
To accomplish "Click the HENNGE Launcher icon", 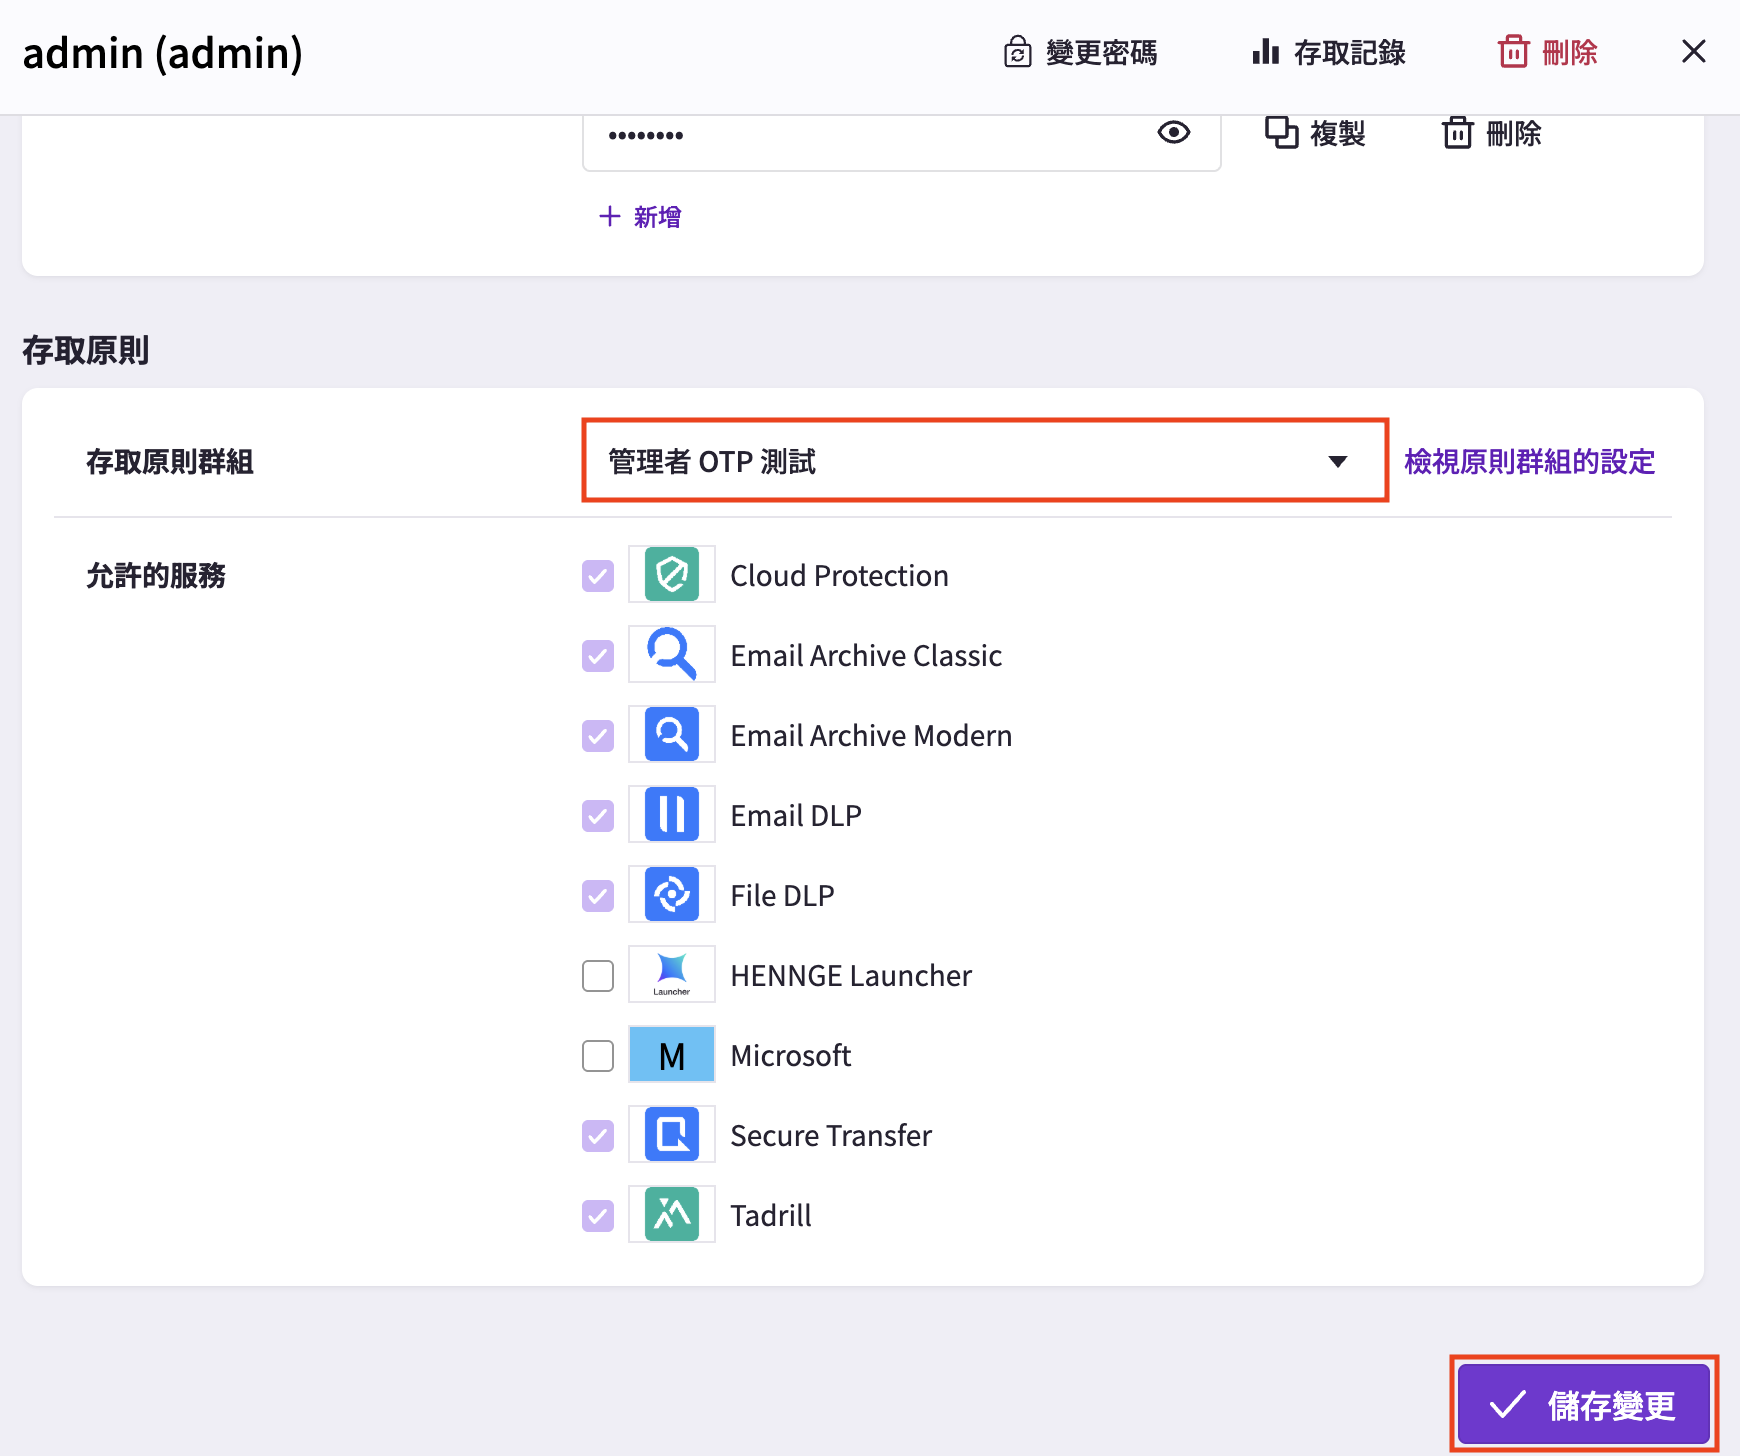I will tap(672, 974).
